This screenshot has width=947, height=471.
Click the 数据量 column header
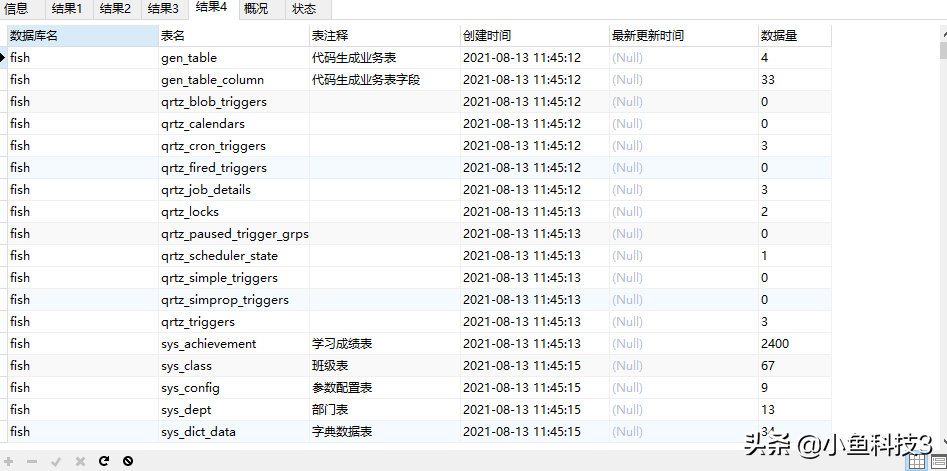pos(795,36)
